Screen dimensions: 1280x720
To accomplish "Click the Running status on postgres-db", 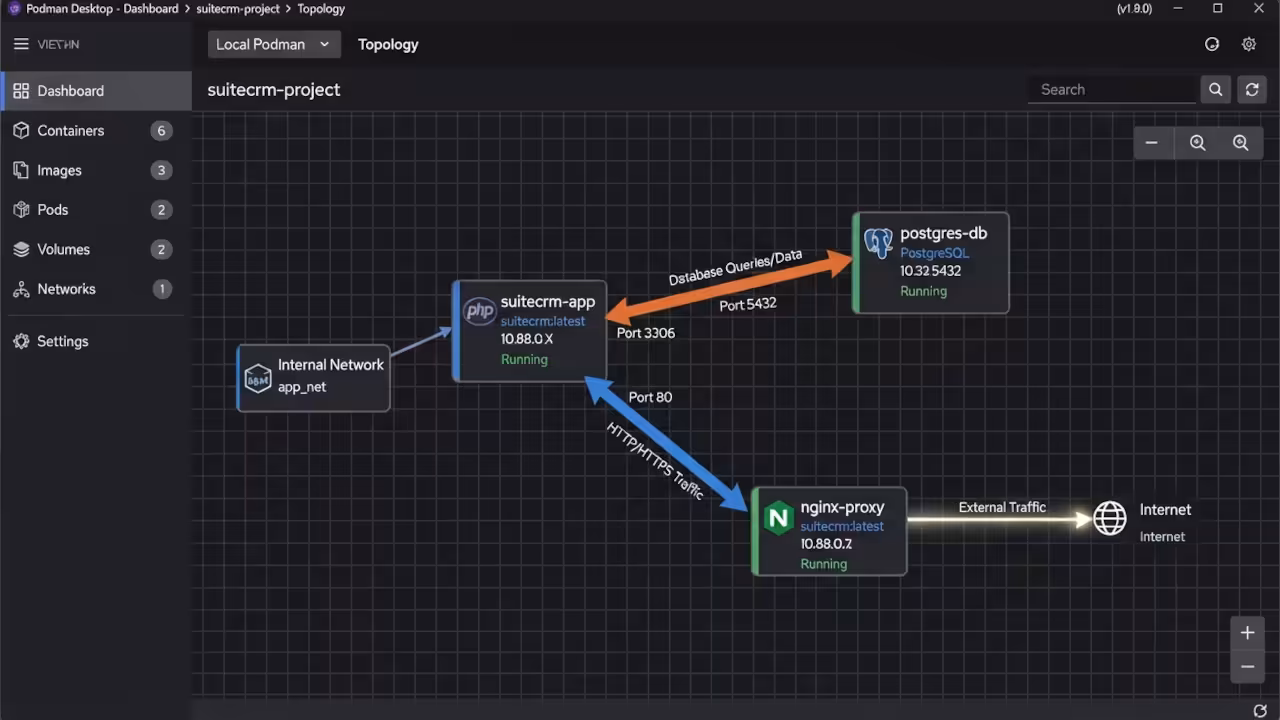I will [923, 291].
